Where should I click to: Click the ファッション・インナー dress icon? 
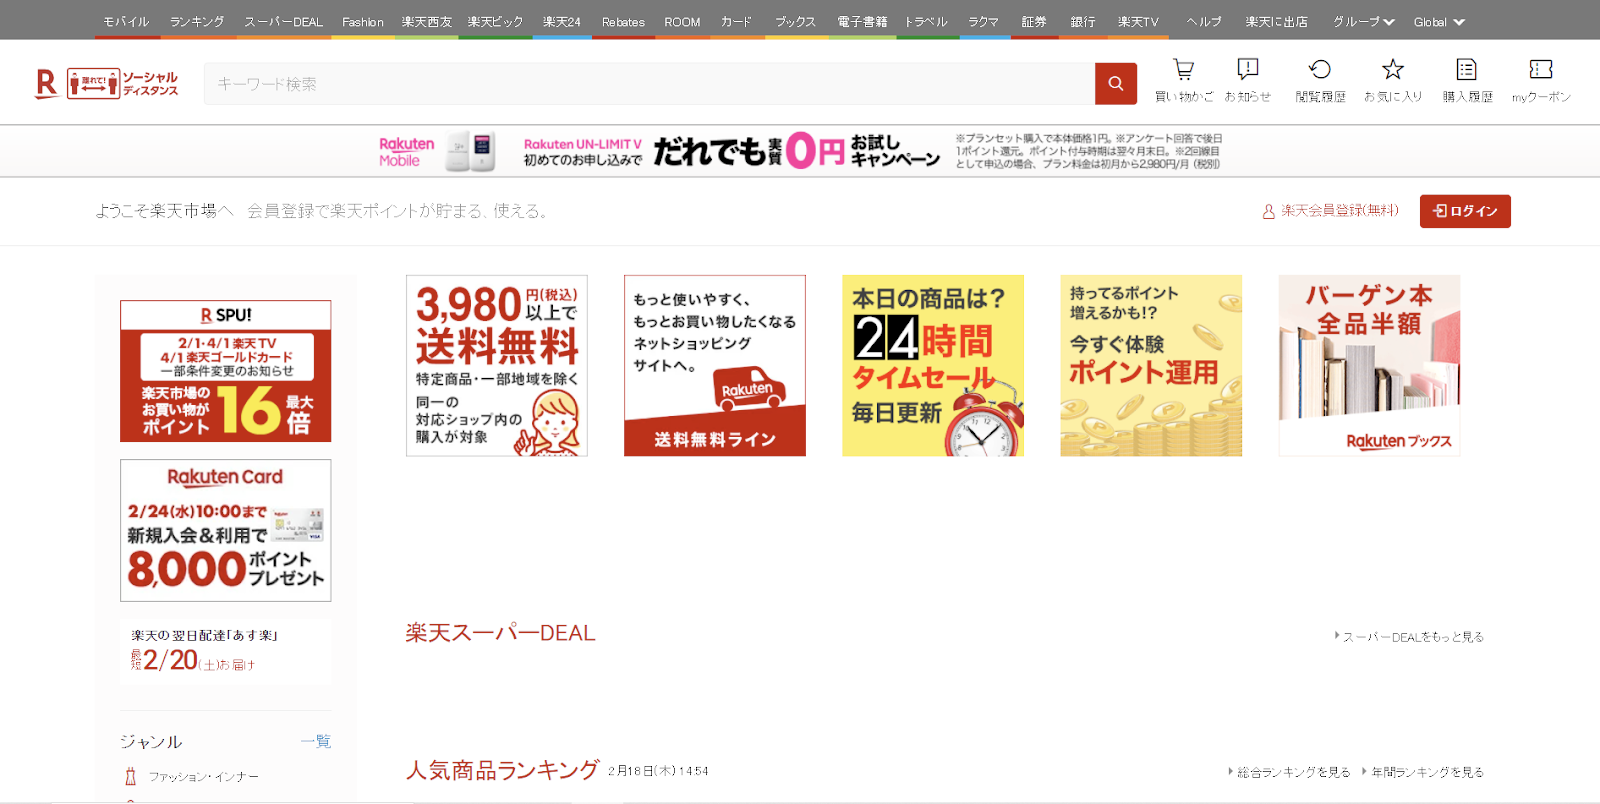click(x=130, y=776)
